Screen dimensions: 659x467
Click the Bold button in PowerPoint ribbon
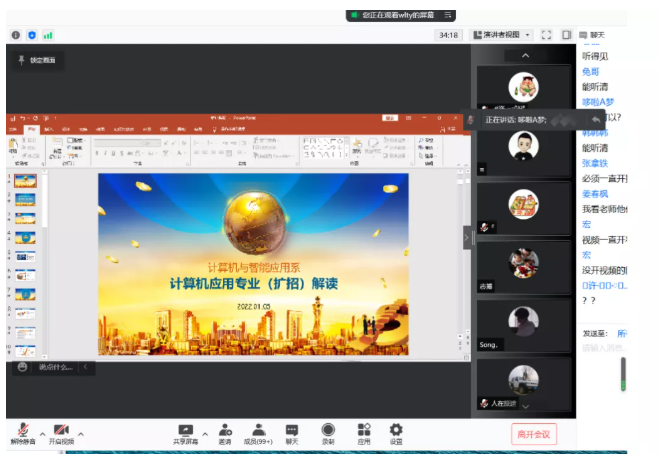(97, 153)
